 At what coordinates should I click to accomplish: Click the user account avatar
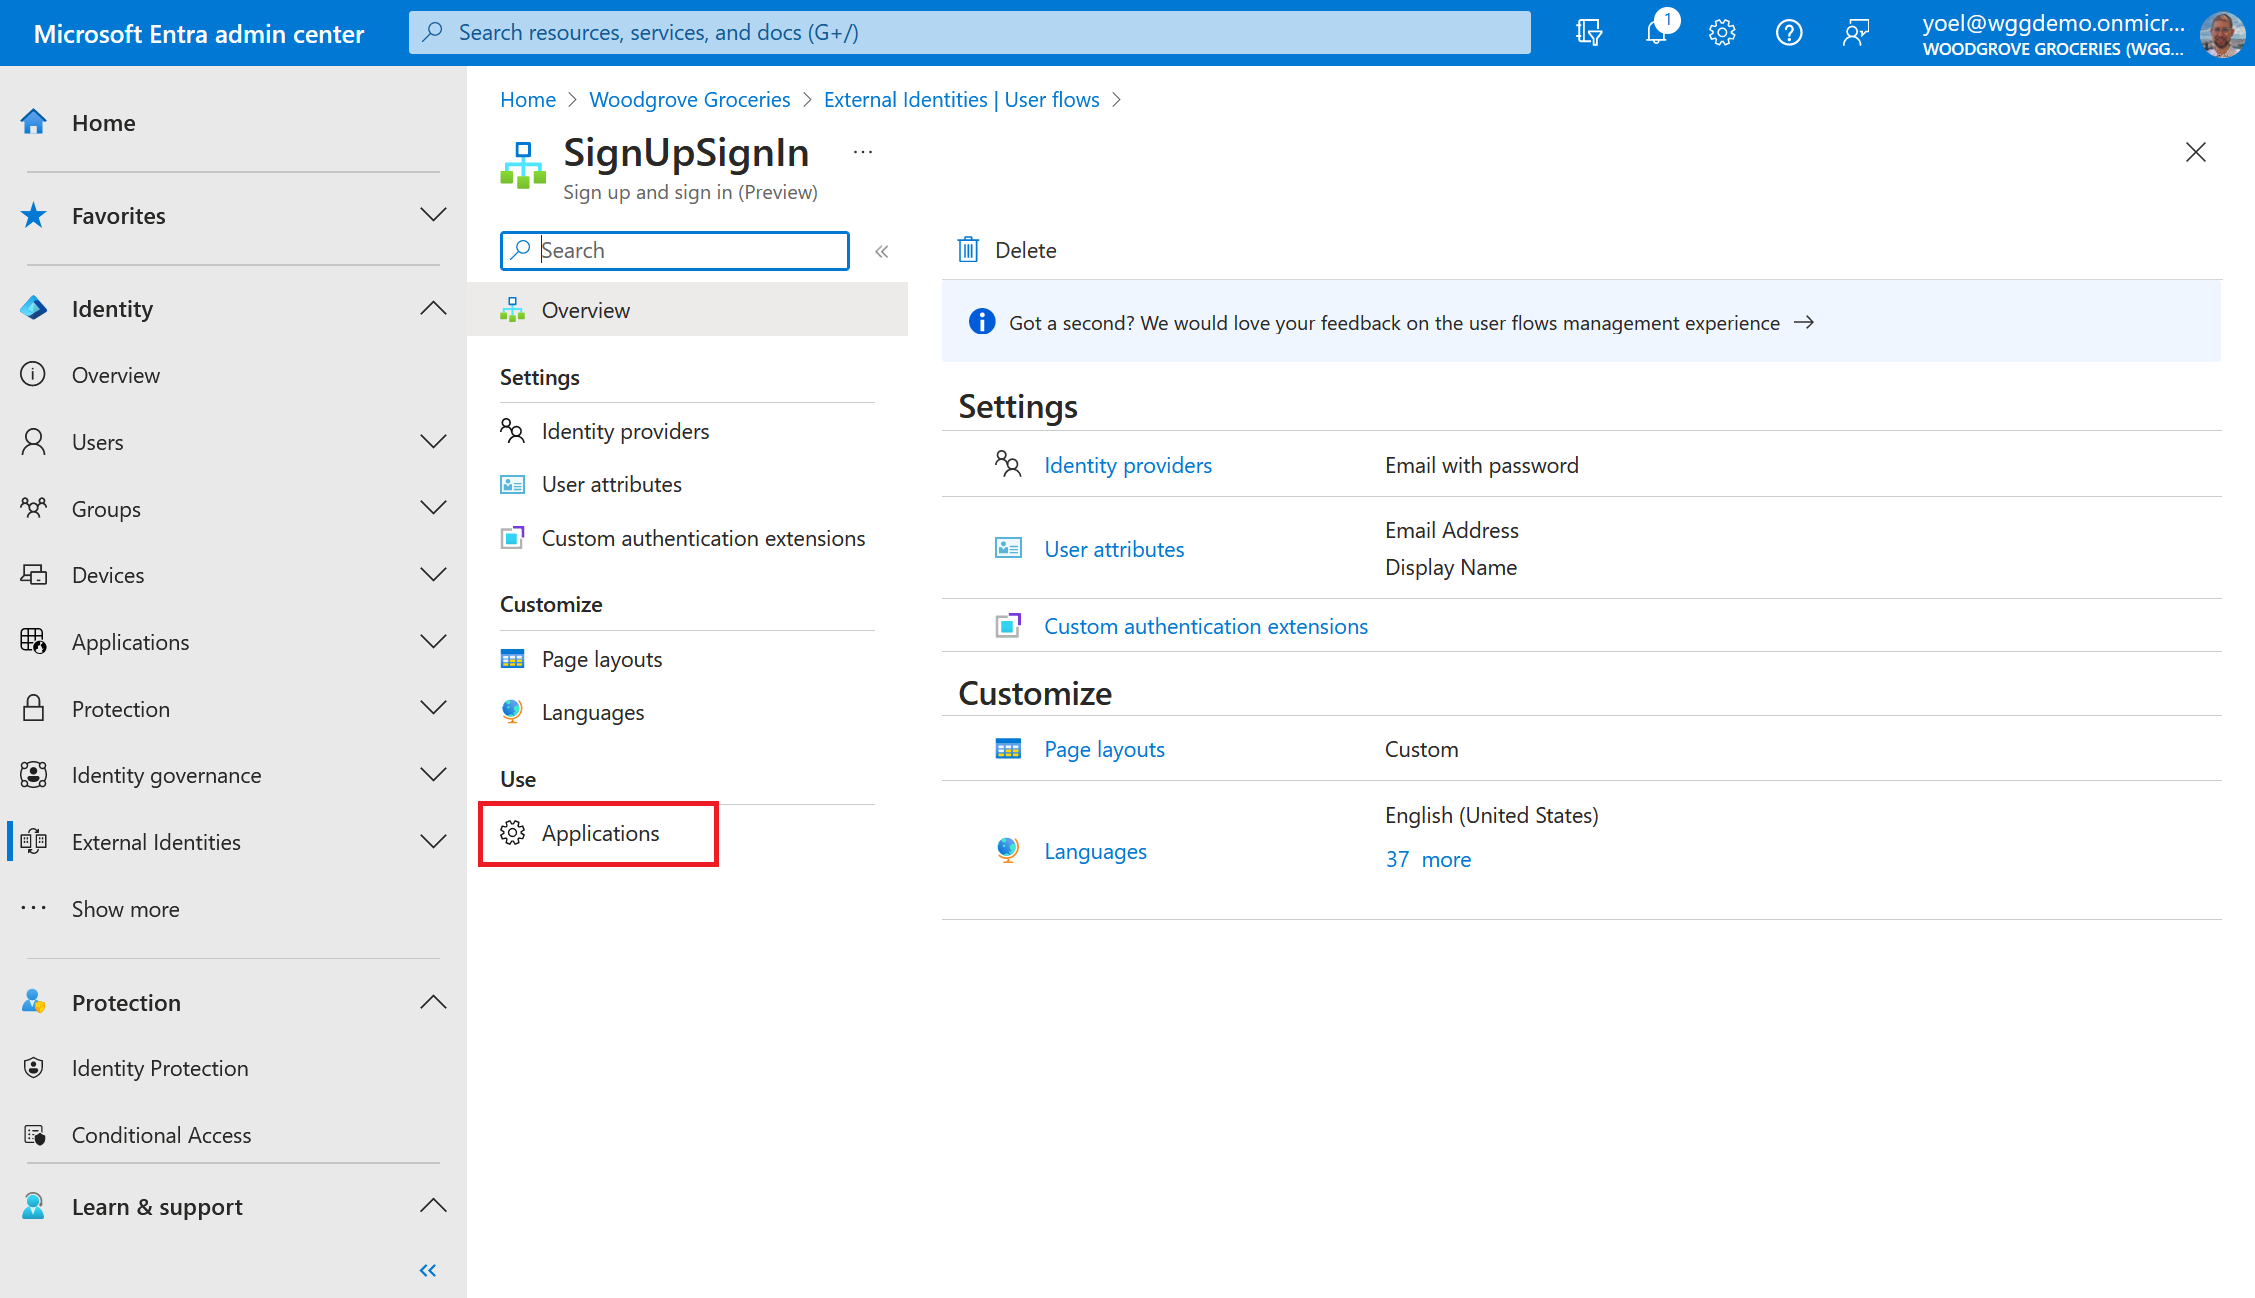pos(2222,35)
